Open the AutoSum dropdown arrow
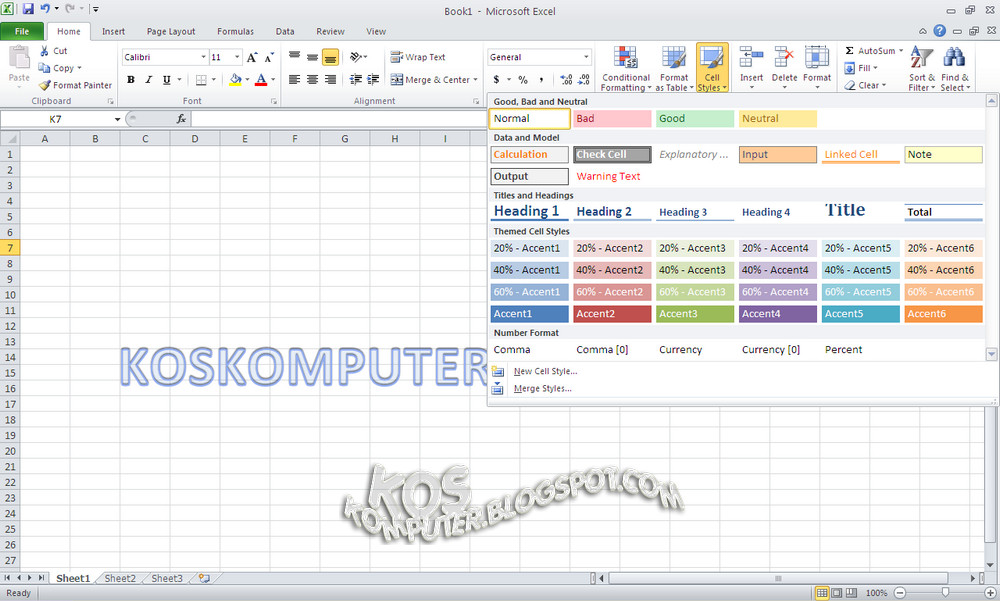 [901, 50]
